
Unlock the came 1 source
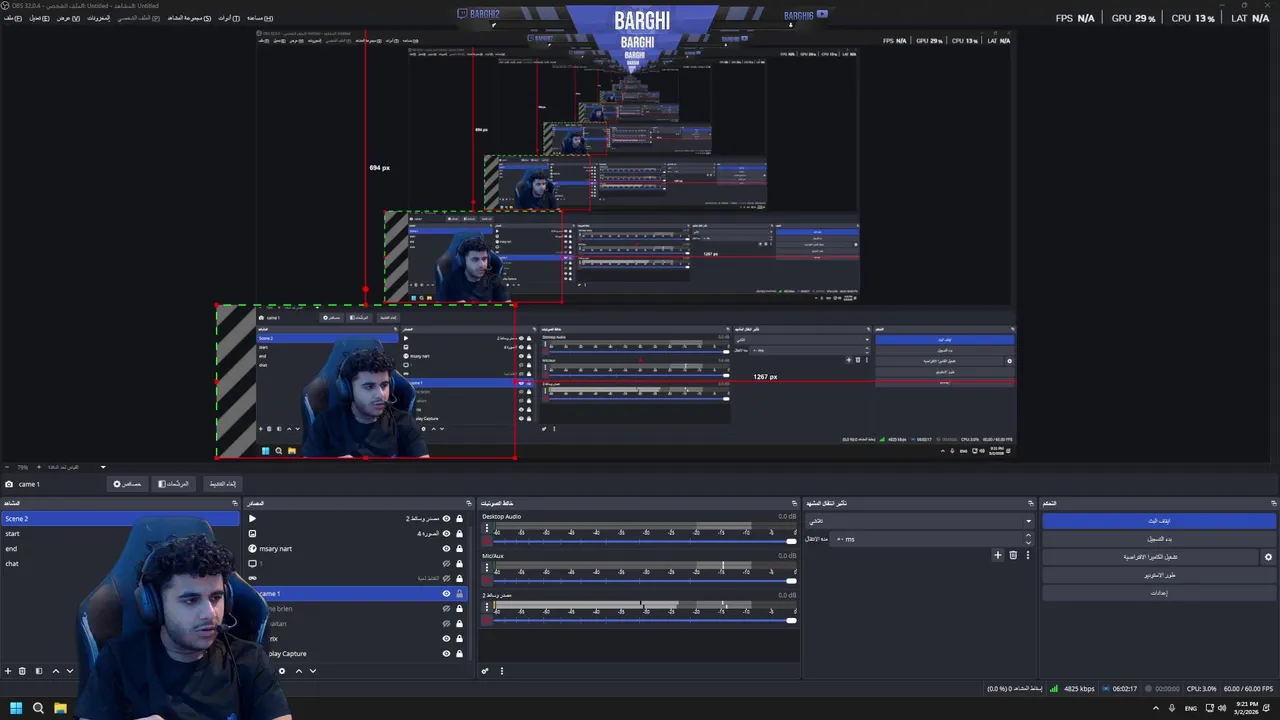[460, 593]
